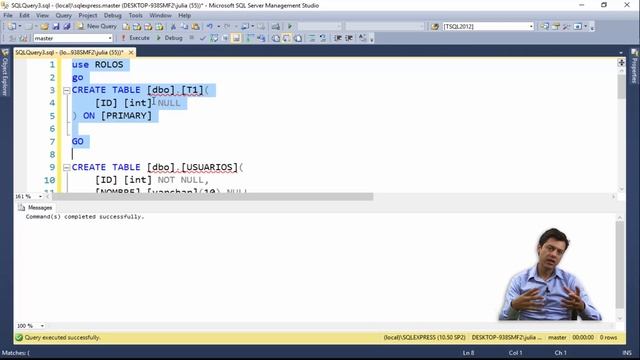
Task: Specify values for template parameters icon
Action: [362, 38]
